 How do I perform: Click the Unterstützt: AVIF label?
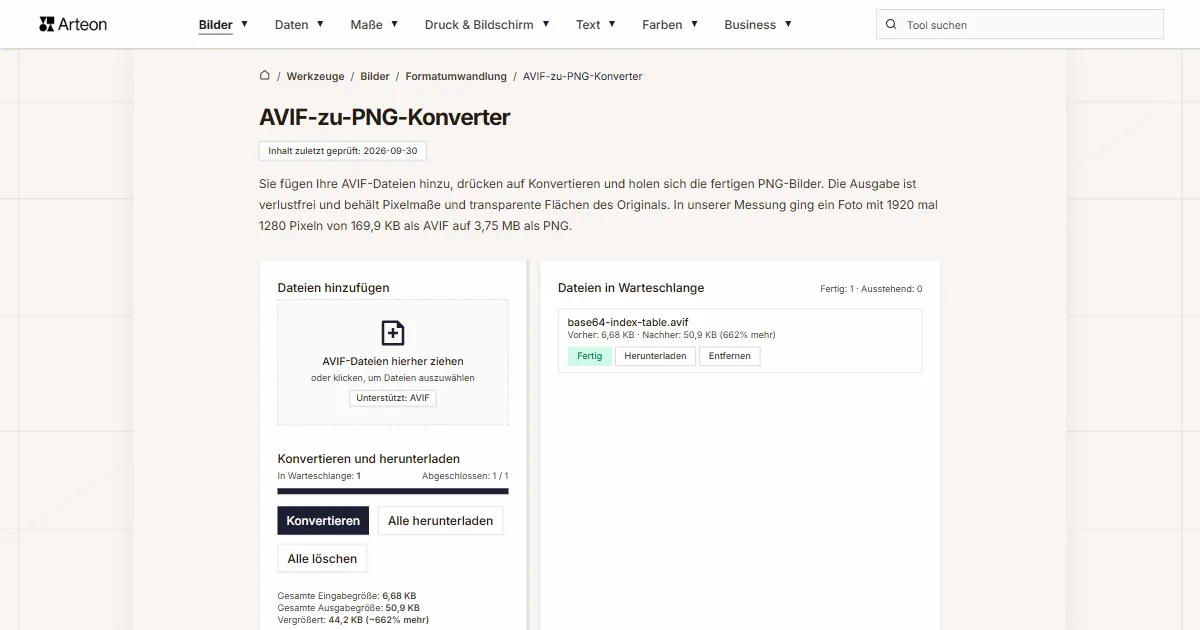point(393,398)
